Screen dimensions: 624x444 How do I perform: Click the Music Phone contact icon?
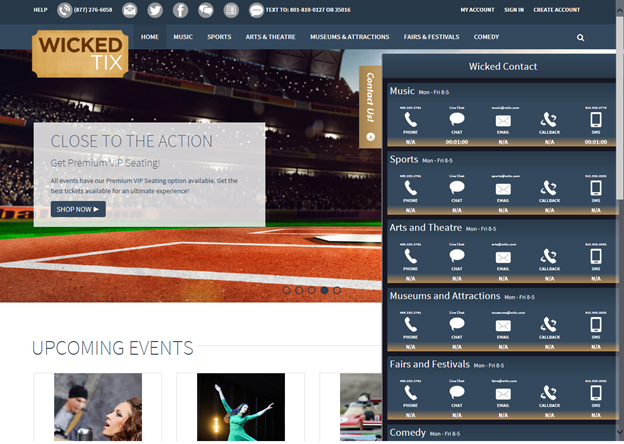tap(410, 118)
